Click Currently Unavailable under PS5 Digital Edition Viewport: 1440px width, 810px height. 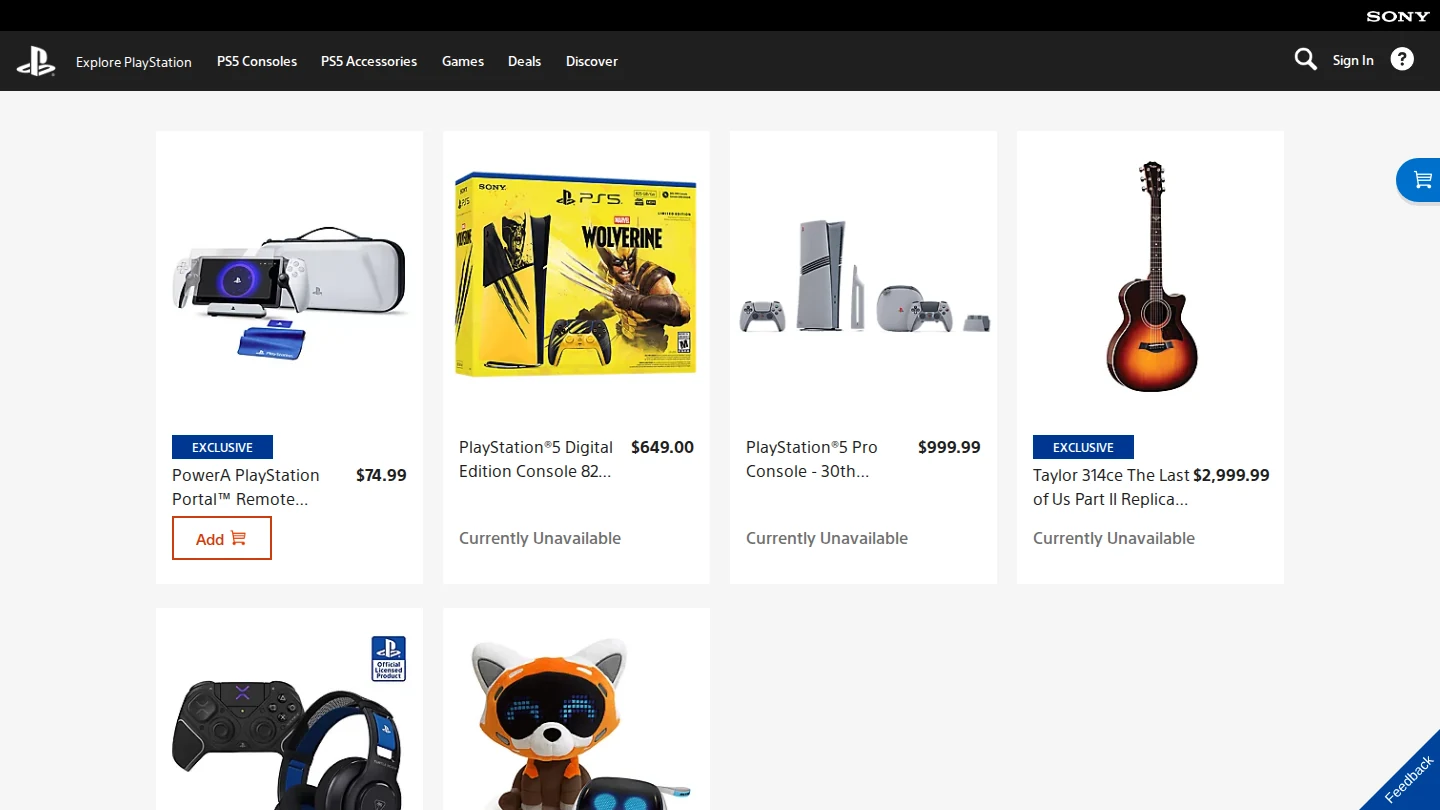coord(540,538)
